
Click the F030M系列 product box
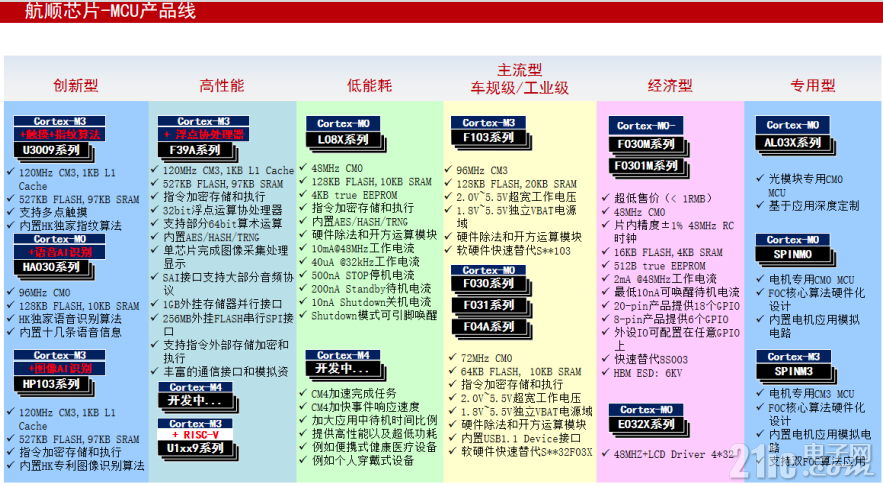click(x=646, y=144)
